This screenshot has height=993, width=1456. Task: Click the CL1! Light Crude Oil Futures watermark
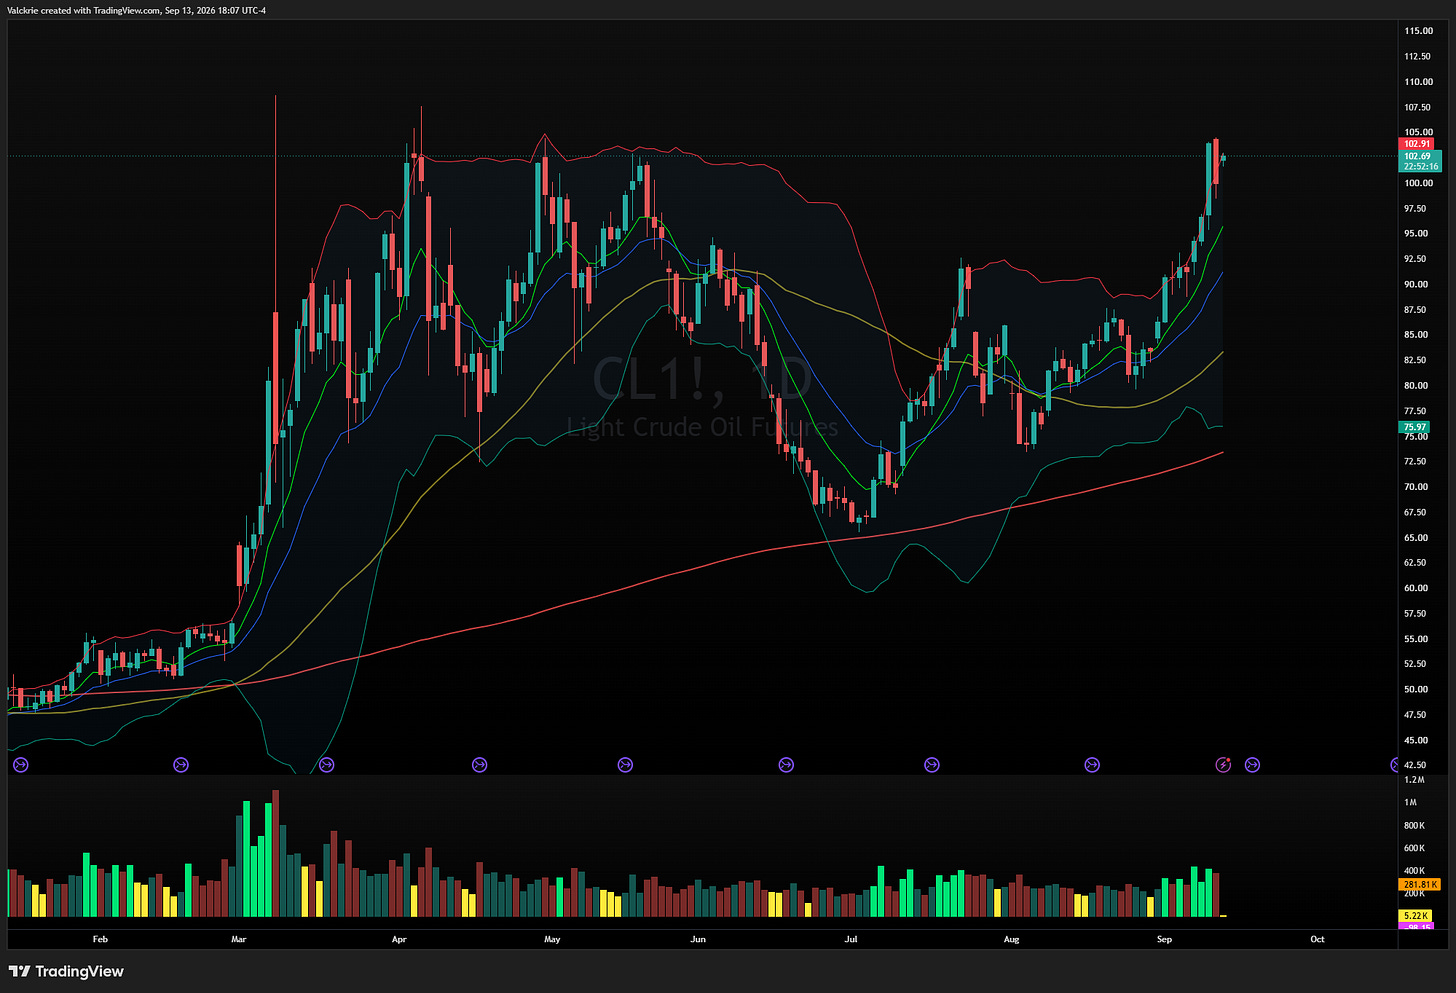point(703,396)
